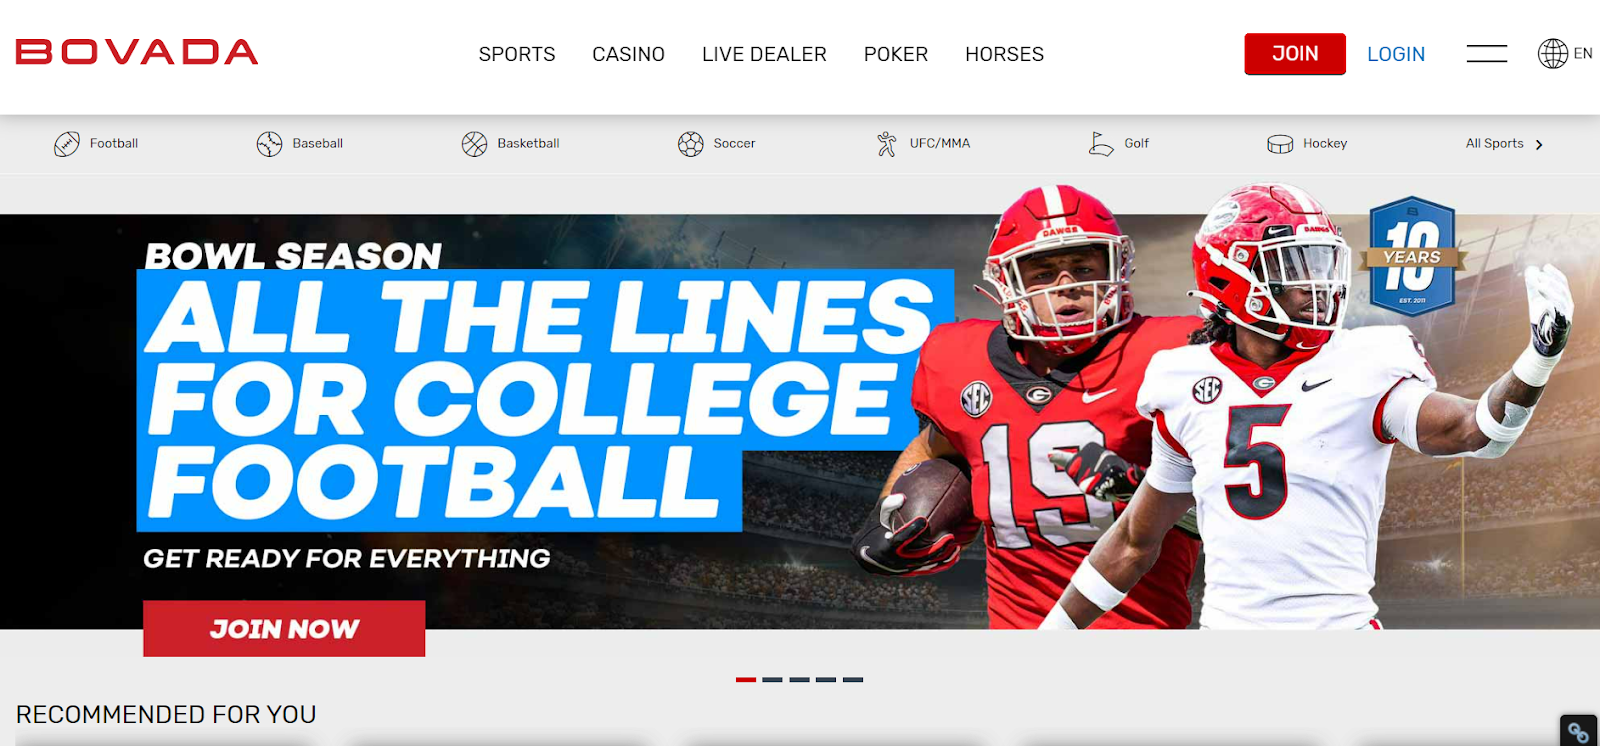Click the JOIN NOW banner button
The height and width of the screenshot is (746, 1600).
pos(284,629)
